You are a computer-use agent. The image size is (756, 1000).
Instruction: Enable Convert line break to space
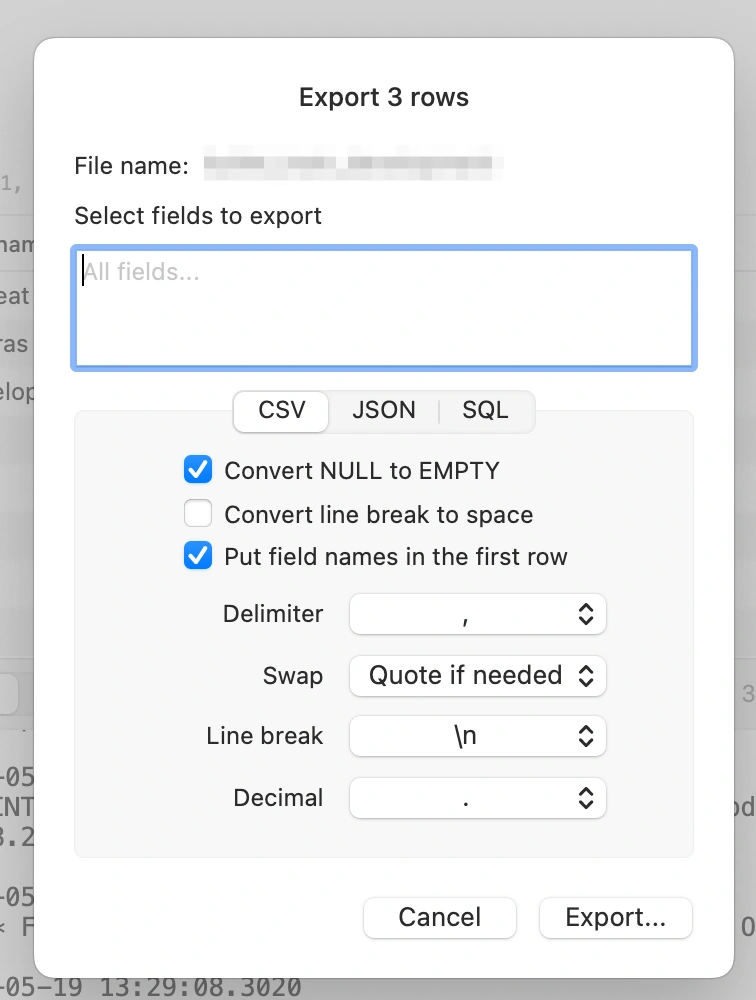pos(198,513)
